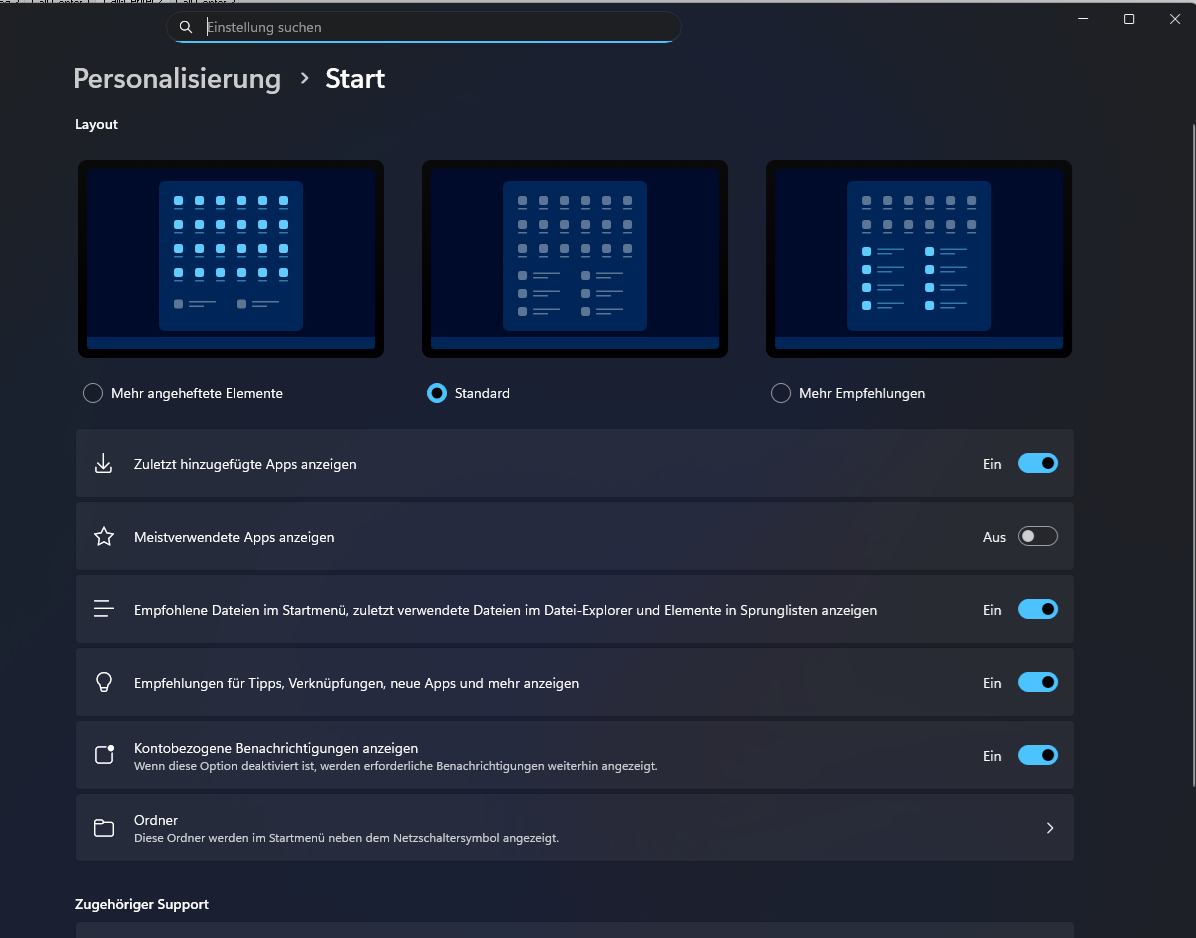Click the lightbulb icon for tips recommendations

104,683
